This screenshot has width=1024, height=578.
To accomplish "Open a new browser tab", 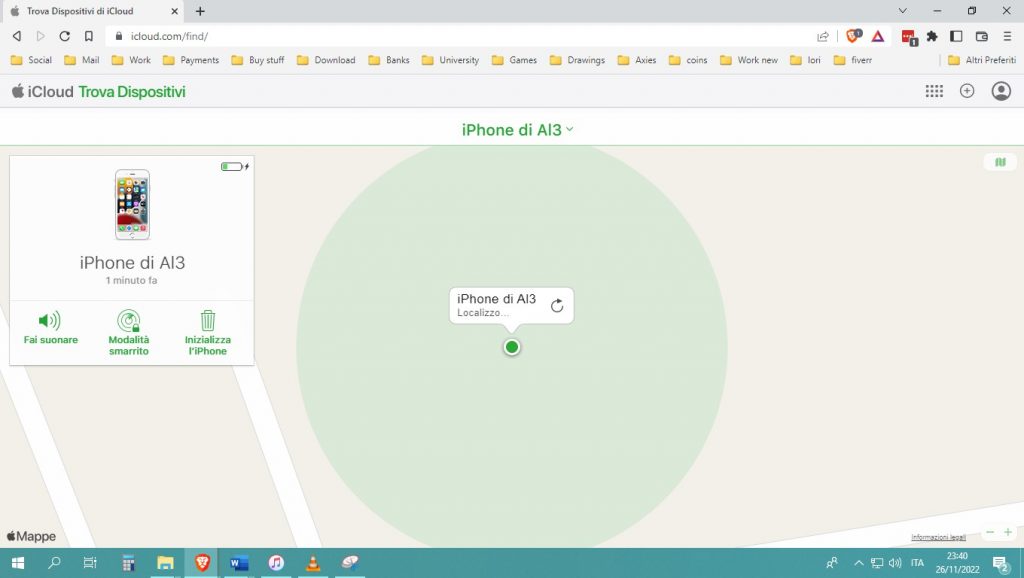I will click(x=200, y=11).
